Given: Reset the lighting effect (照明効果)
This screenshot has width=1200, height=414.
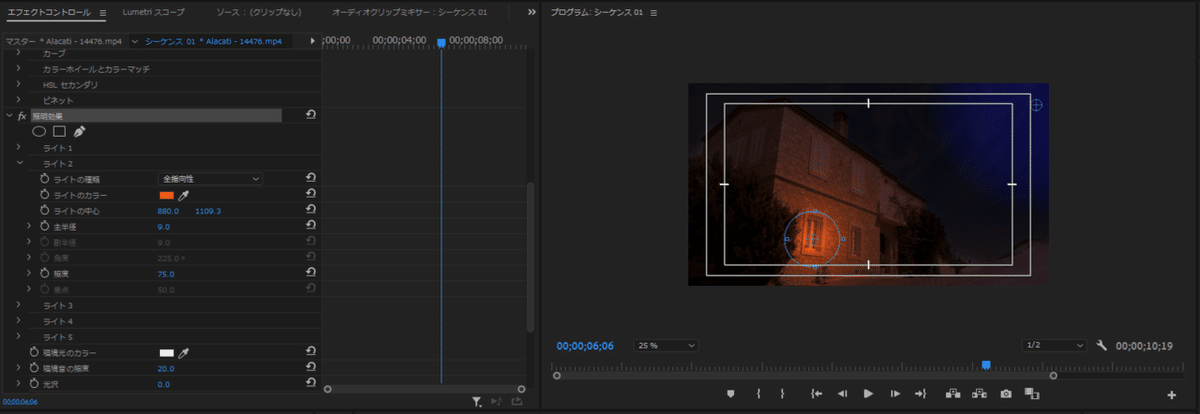Looking at the screenshot, I should (311, 116).
